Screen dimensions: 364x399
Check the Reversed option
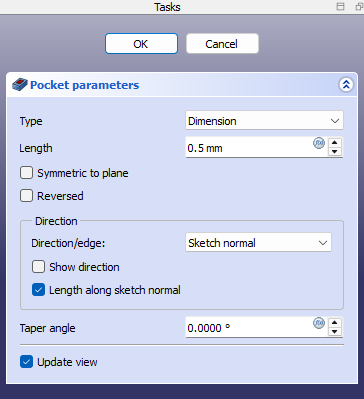tap(26, 196)
